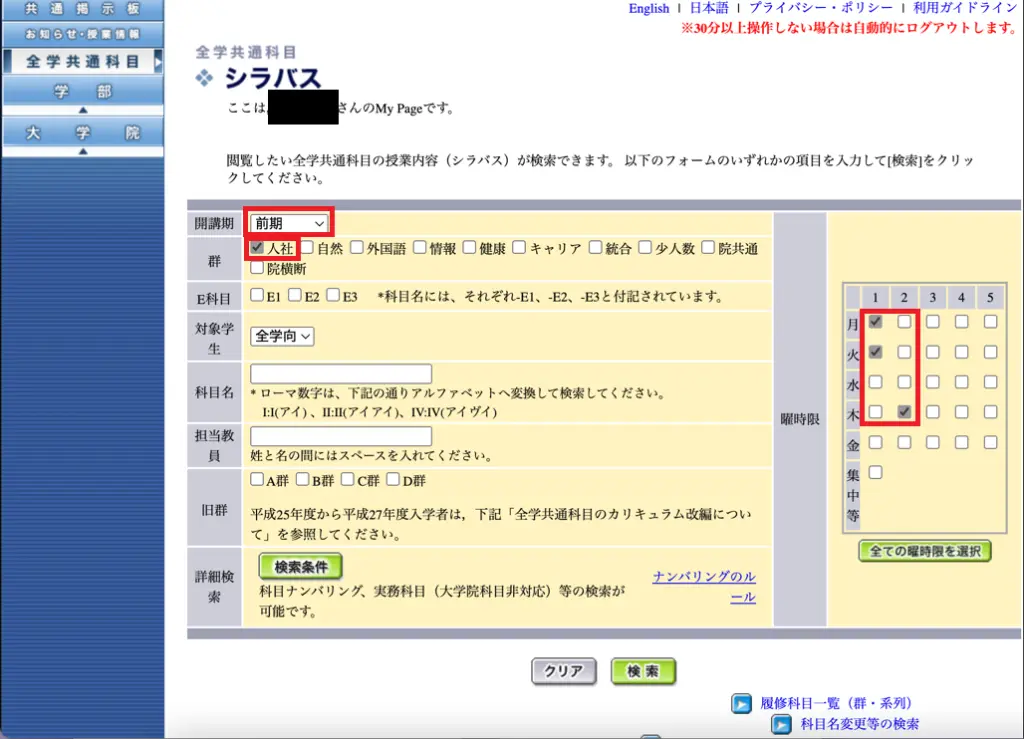Open the 共通掲示板 sidebar menu
This screenshot has height=739, width=1024.
pyautogui.click(x=82, y=9)
